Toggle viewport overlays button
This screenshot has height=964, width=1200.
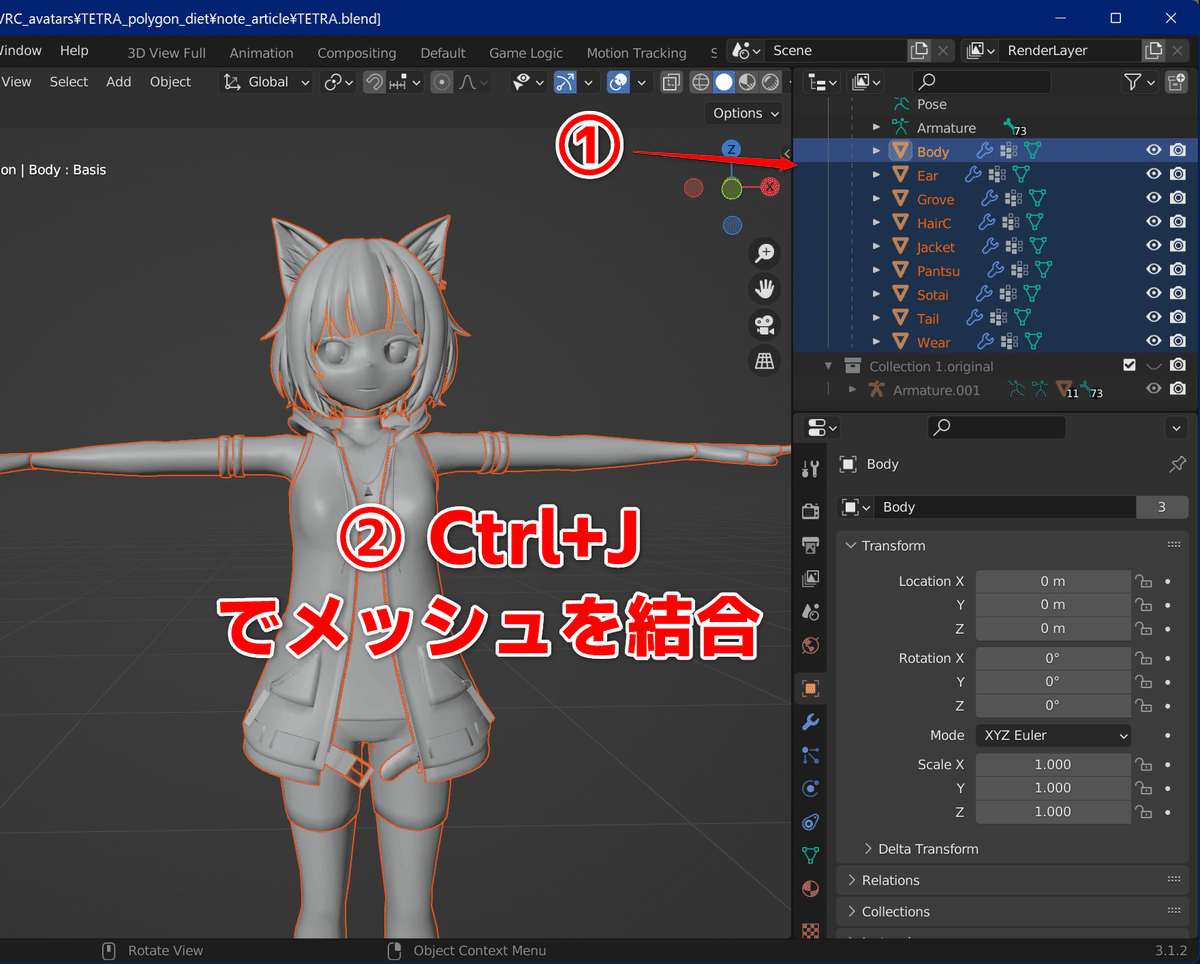pyautogui.click(x=619, y=82)
